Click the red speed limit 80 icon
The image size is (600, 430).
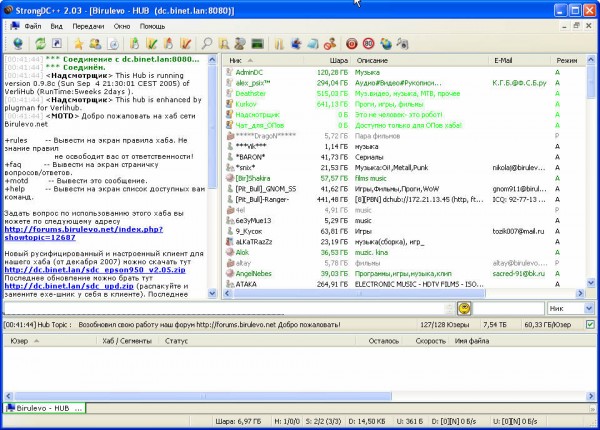coord(368,43)
